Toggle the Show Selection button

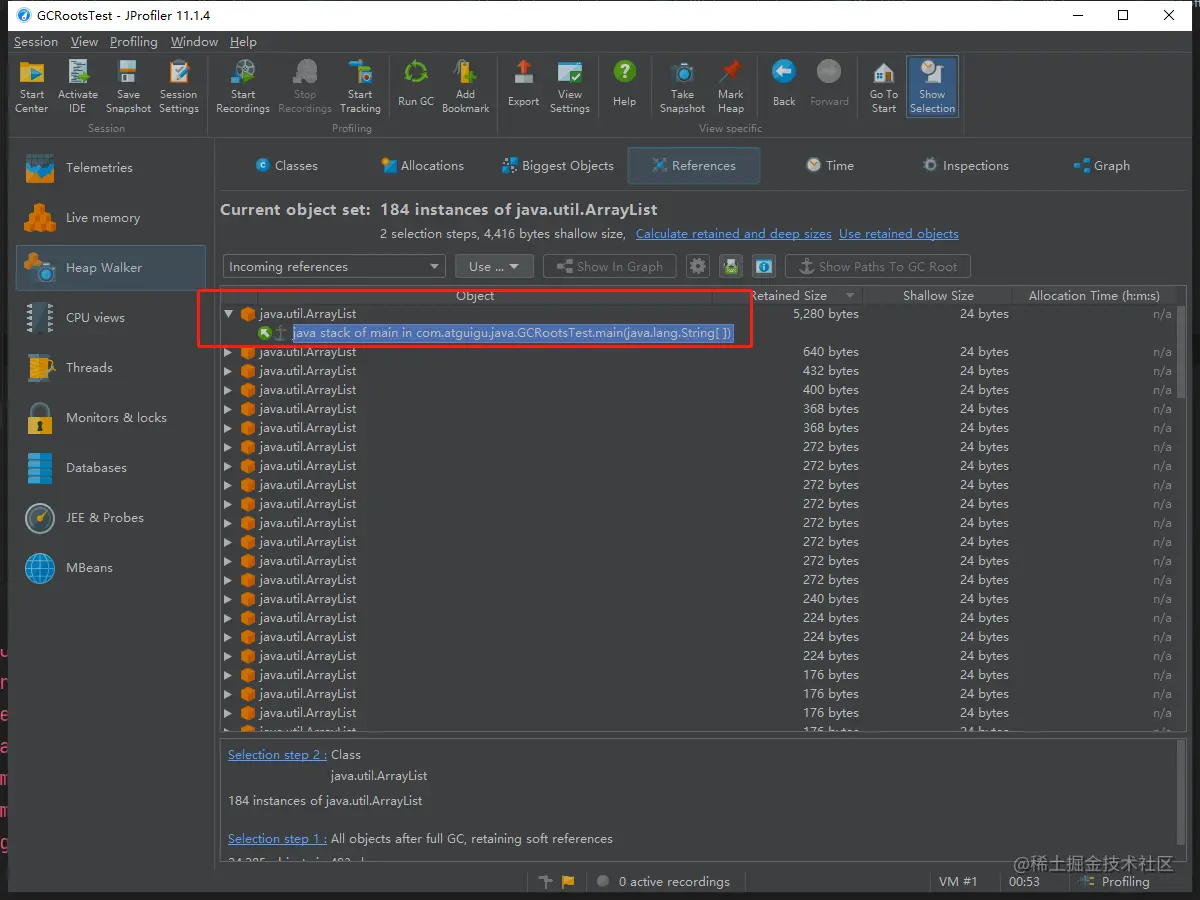coord(933,86)
